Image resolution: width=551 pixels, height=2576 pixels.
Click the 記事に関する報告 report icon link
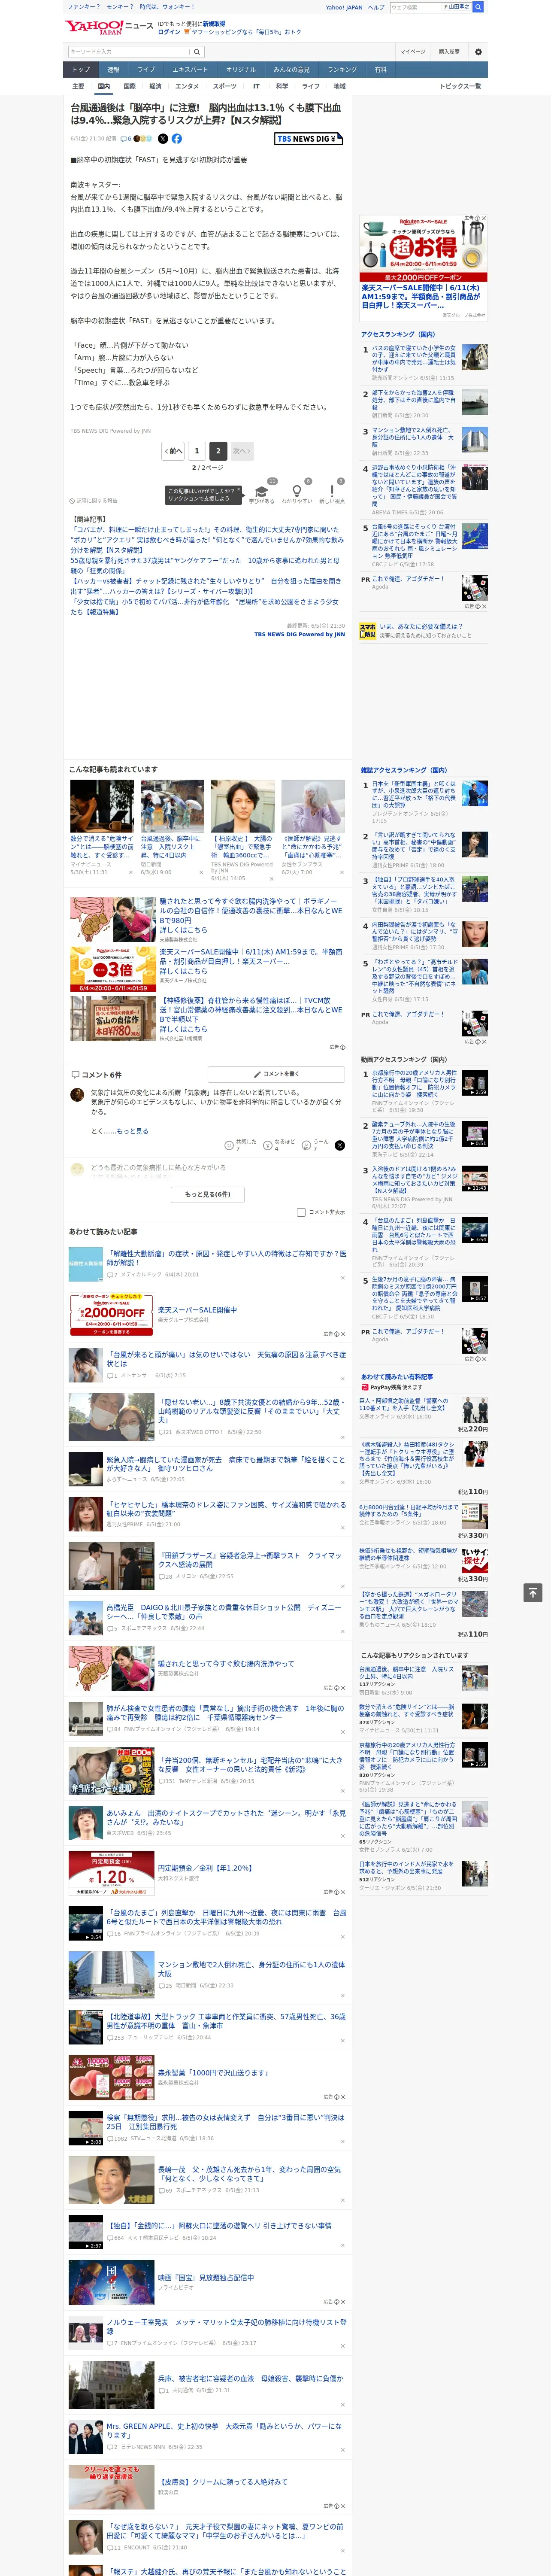pos(93,500)
